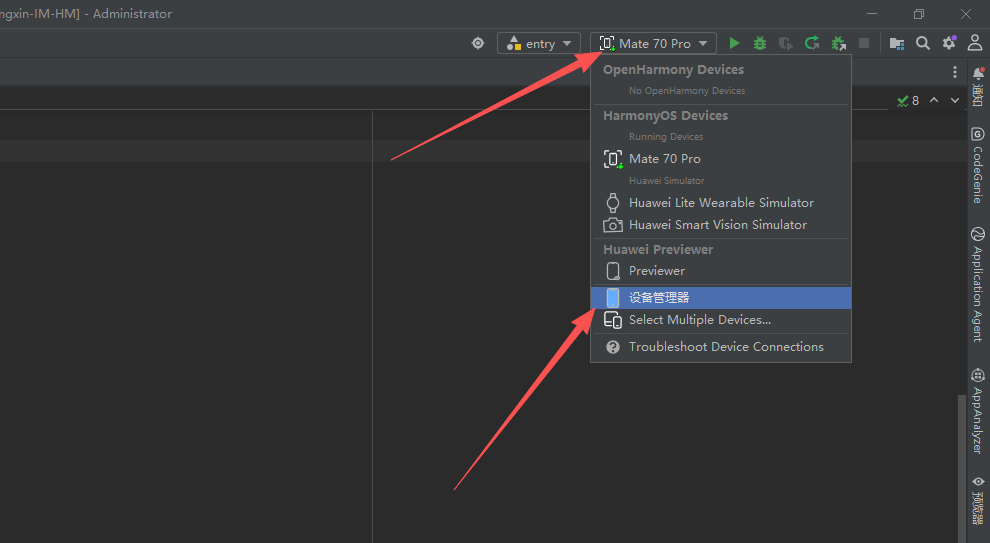The height and width of the screenshot is (543, 990).
Task: Click the run with coverage icon
Action: coord(785,43)
